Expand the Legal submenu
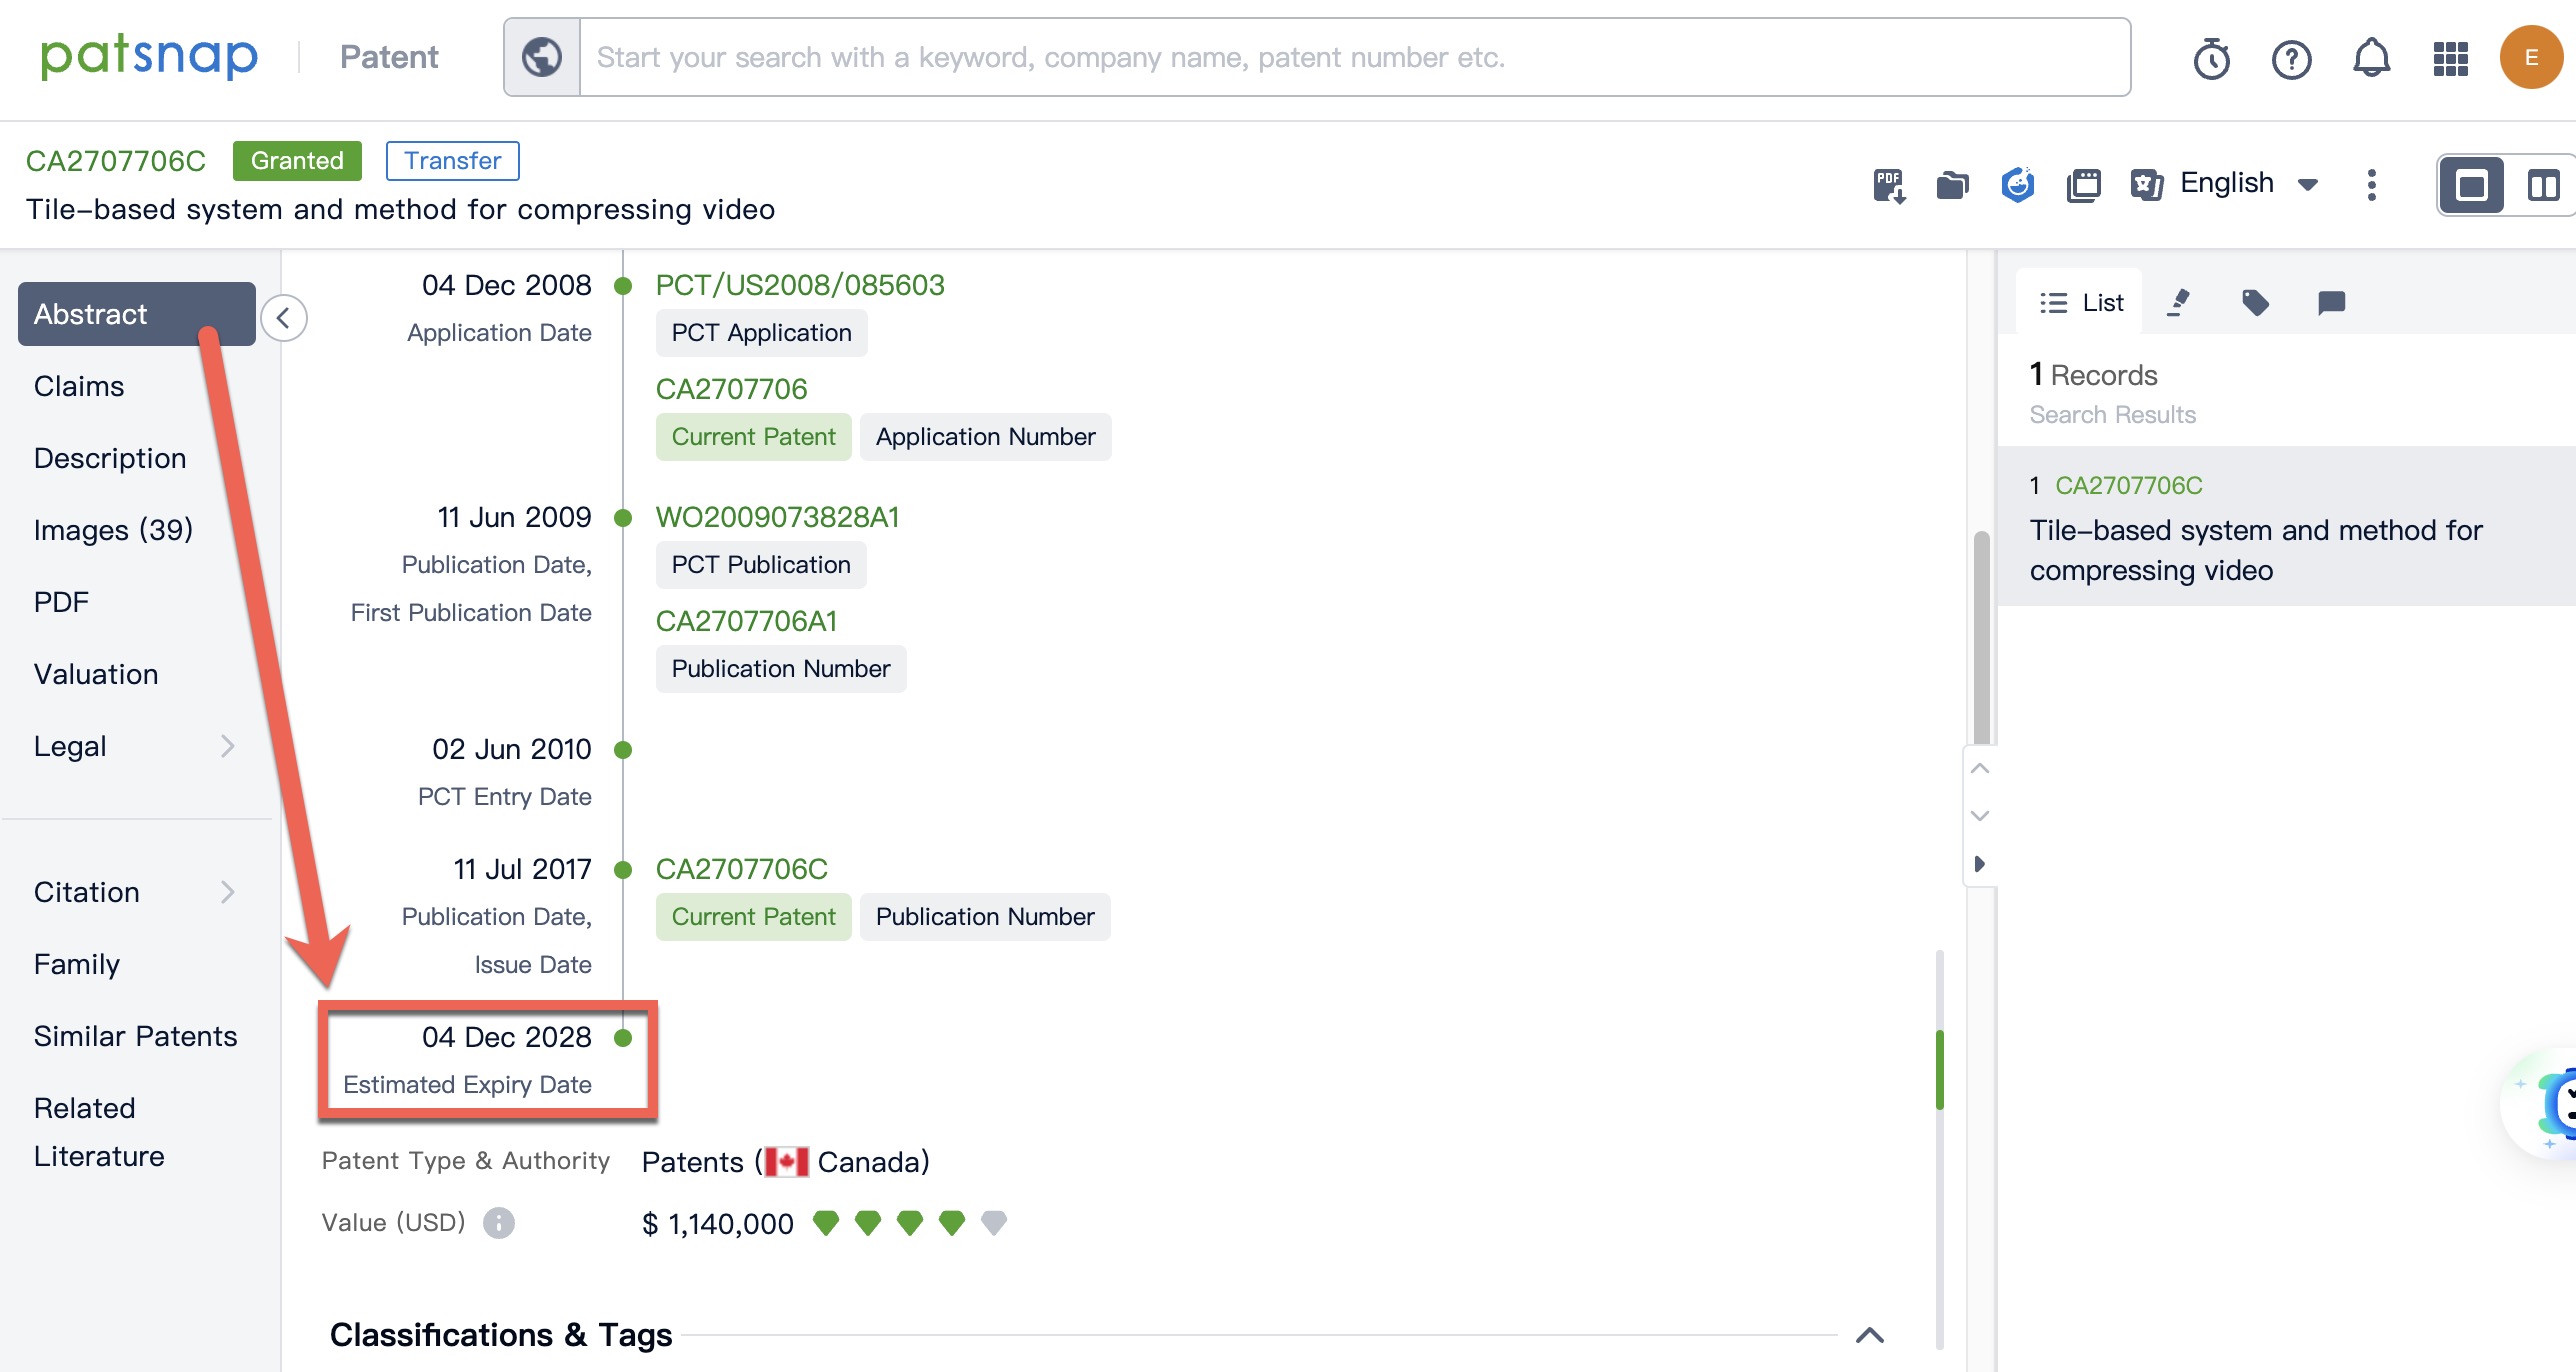The image size is (2576, 1372). coord(228,746)
